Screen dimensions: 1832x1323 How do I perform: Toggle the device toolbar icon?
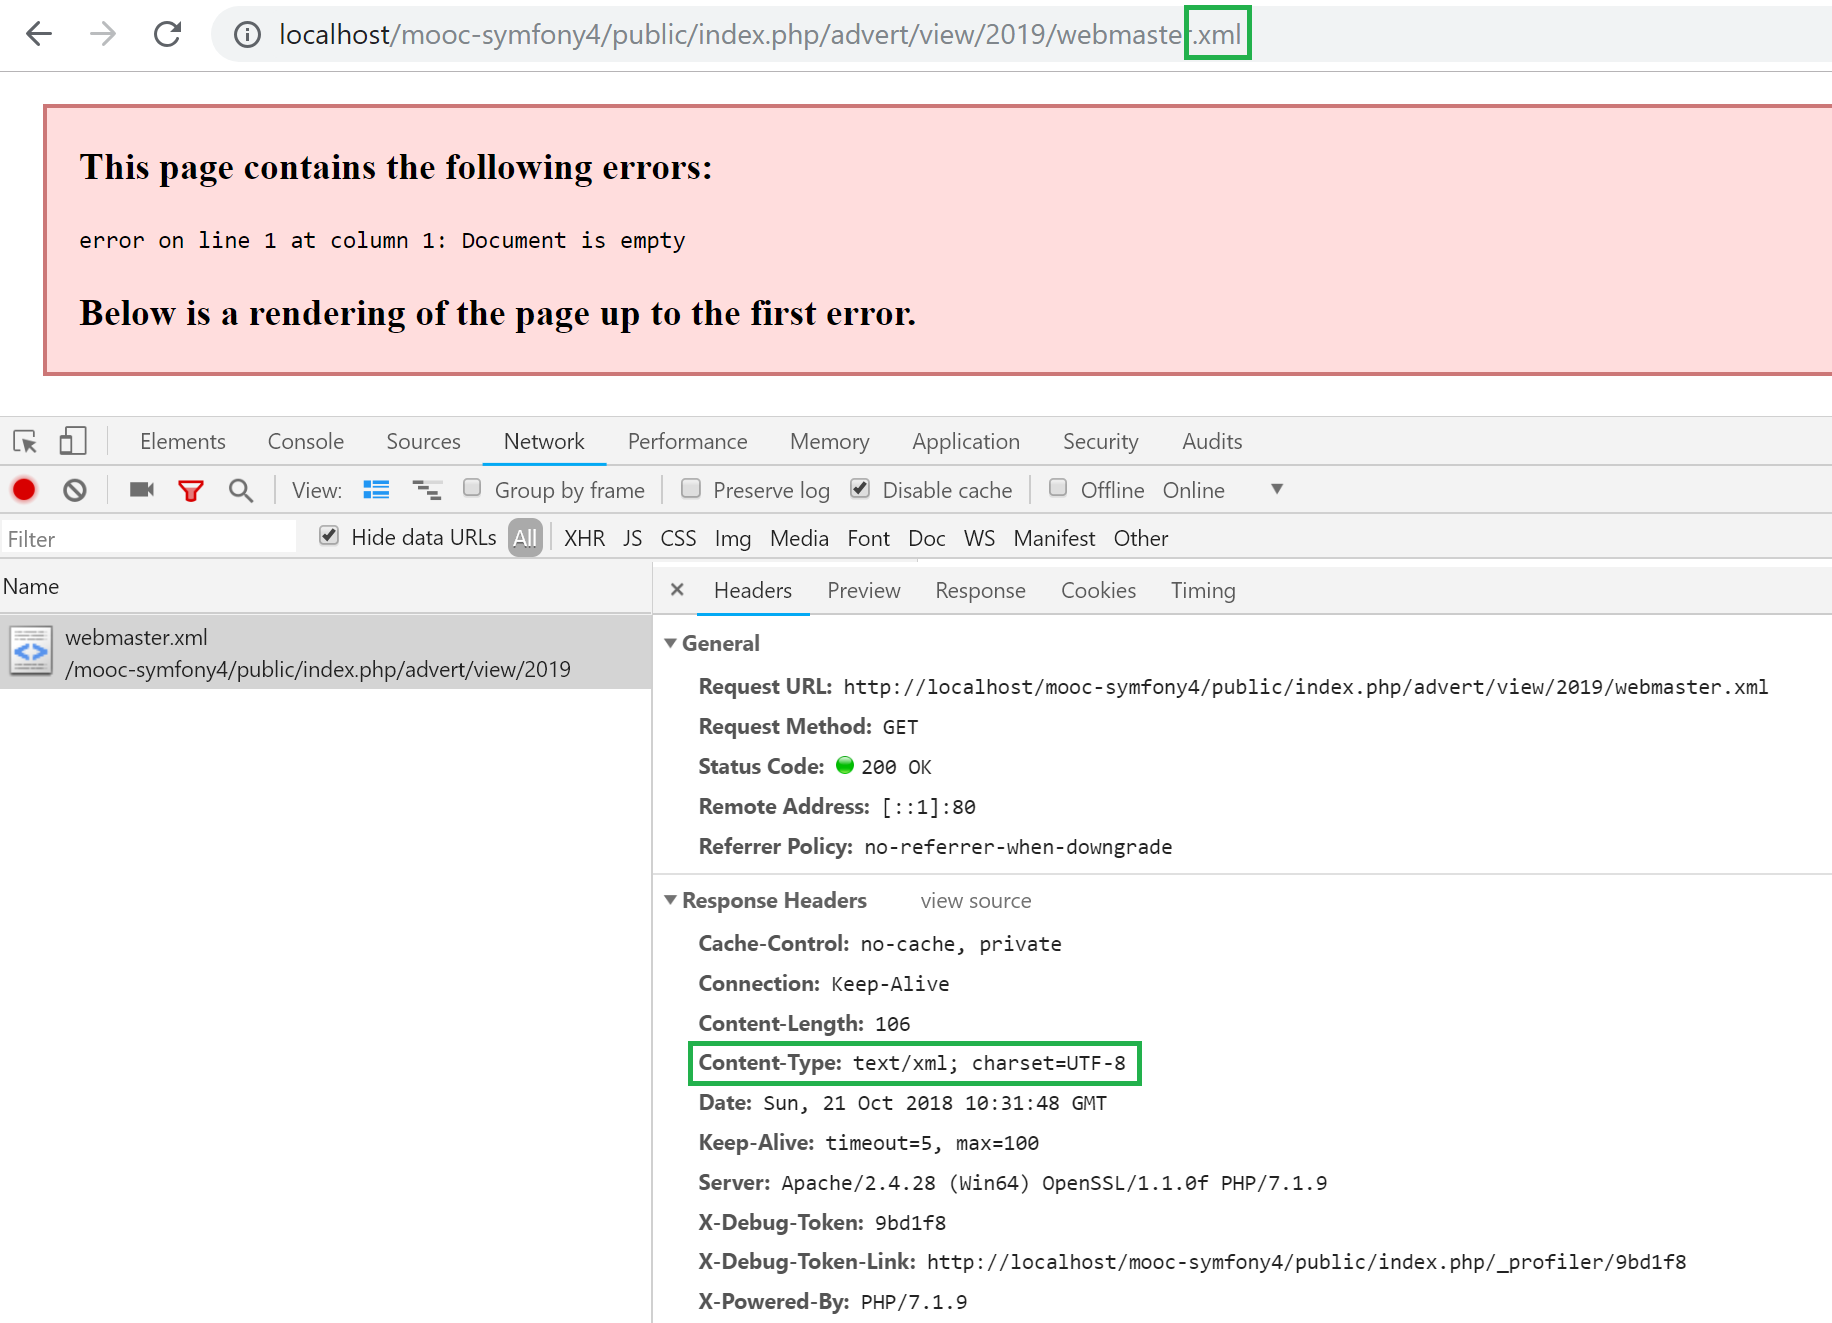coord(73,441)
